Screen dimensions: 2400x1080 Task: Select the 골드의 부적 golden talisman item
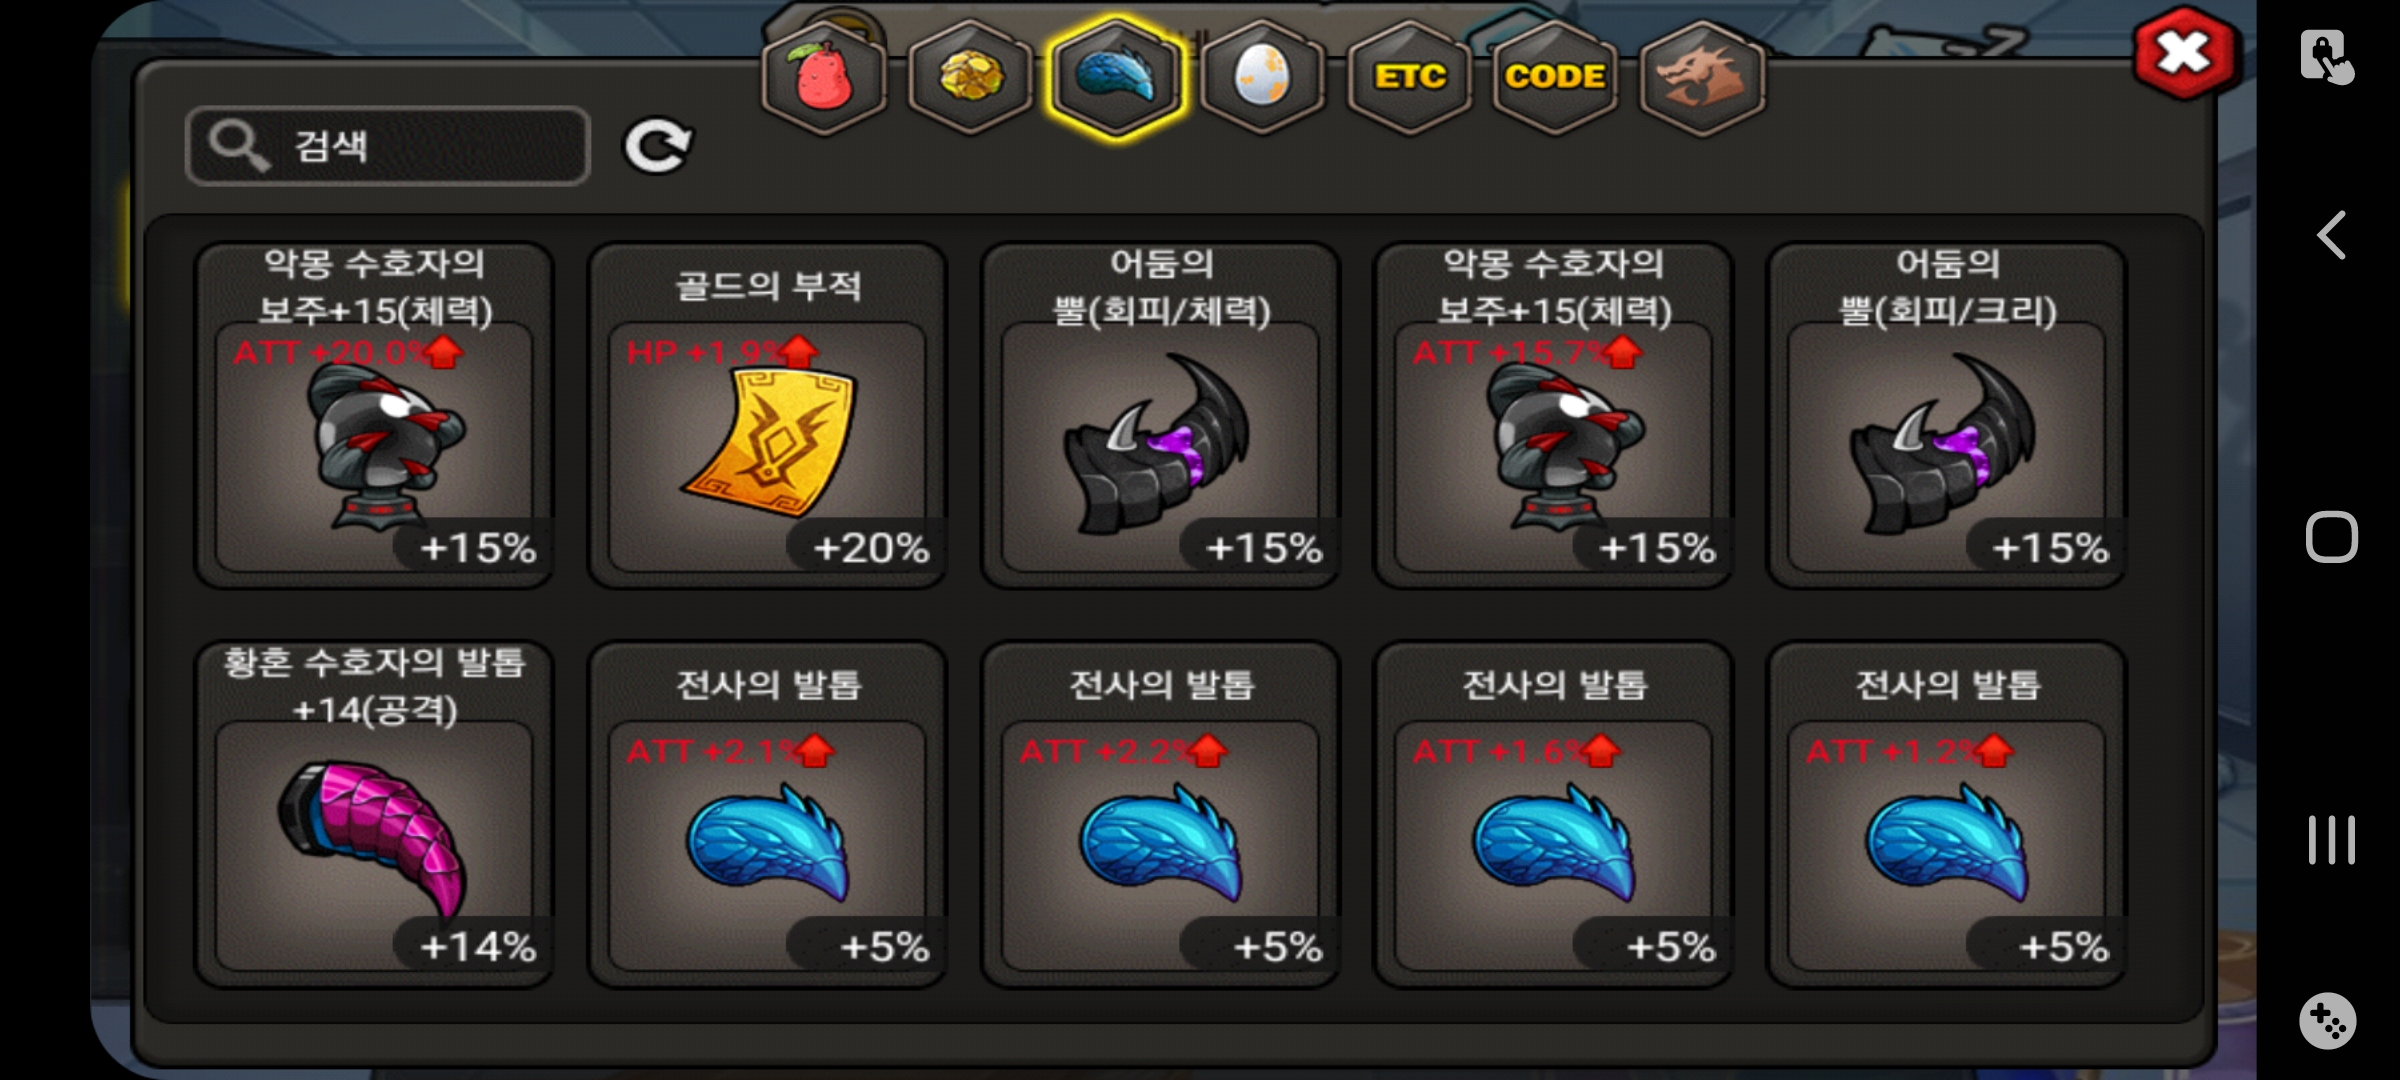767,415
